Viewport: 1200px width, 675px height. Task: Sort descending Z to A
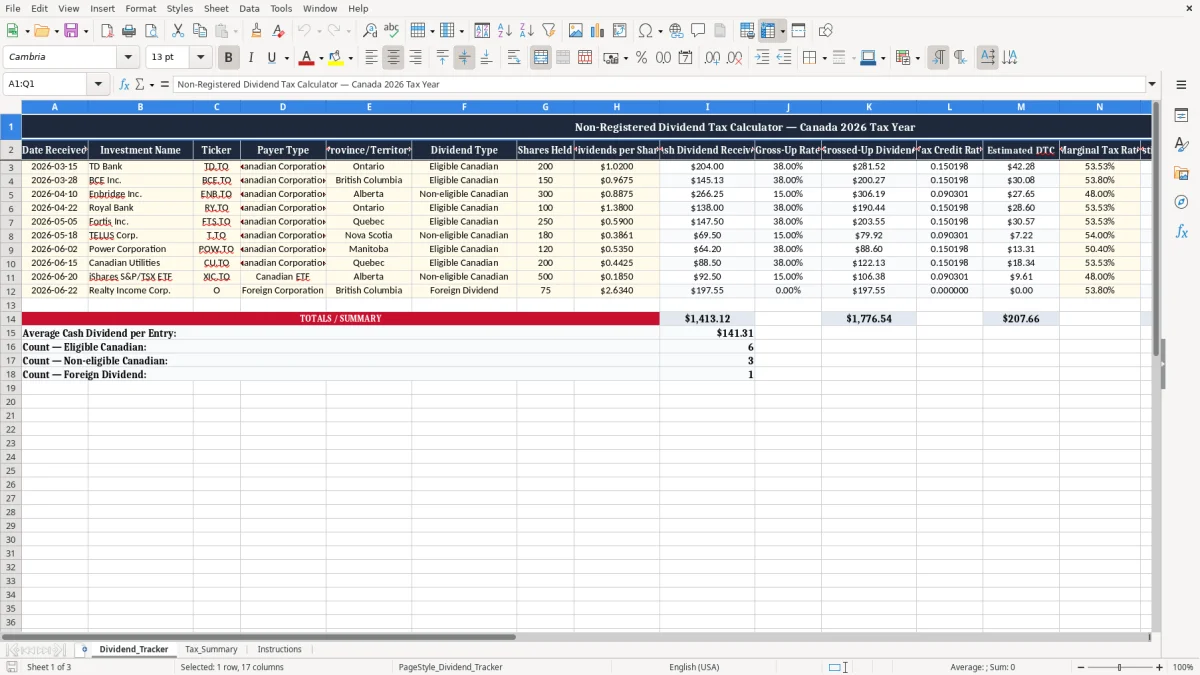click(526, 31)
